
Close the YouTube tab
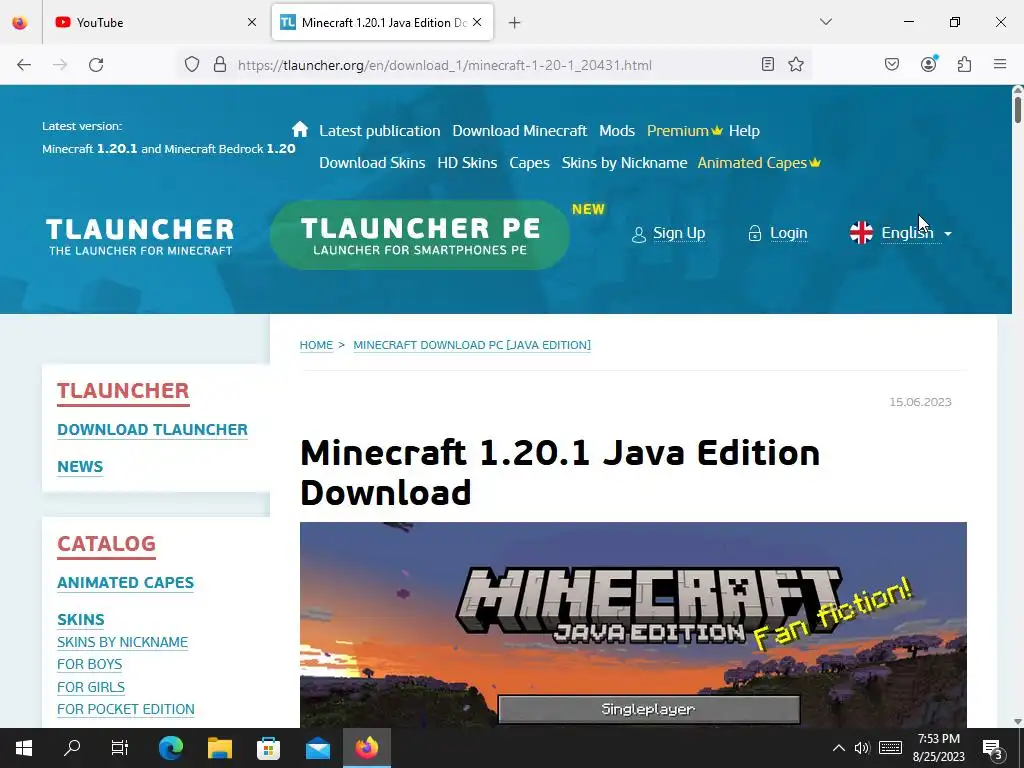(252, 22)
